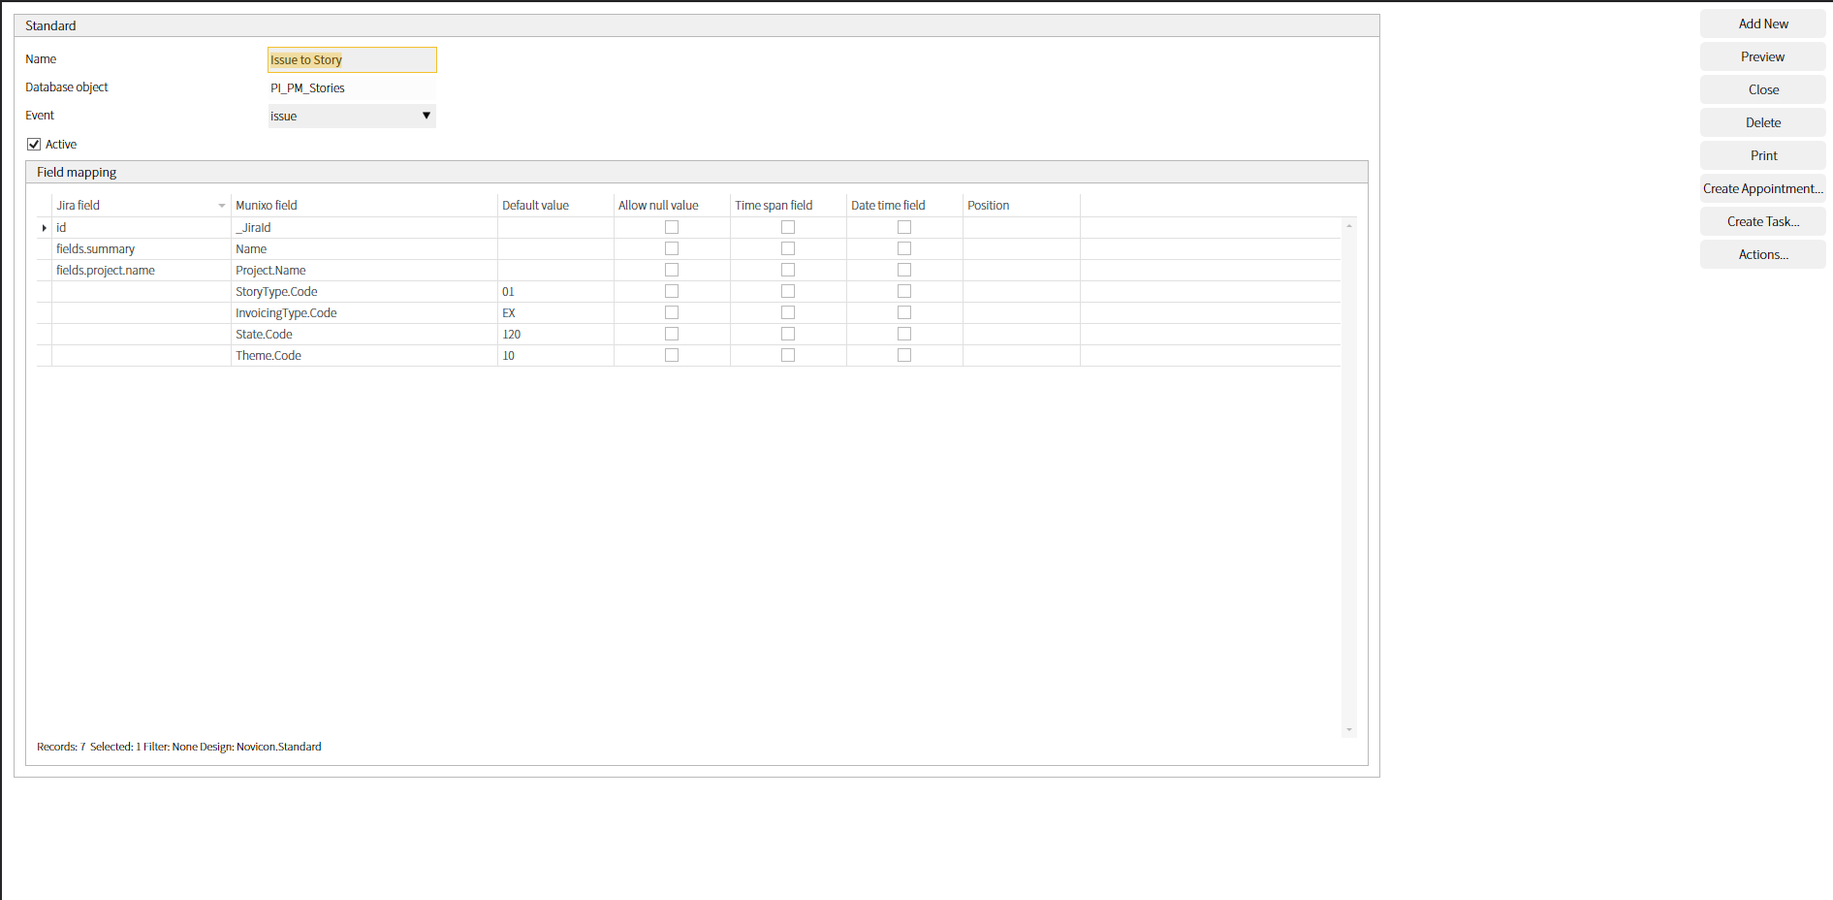Click the 'InvoicingType.Code' cell

tap(364, 313)
